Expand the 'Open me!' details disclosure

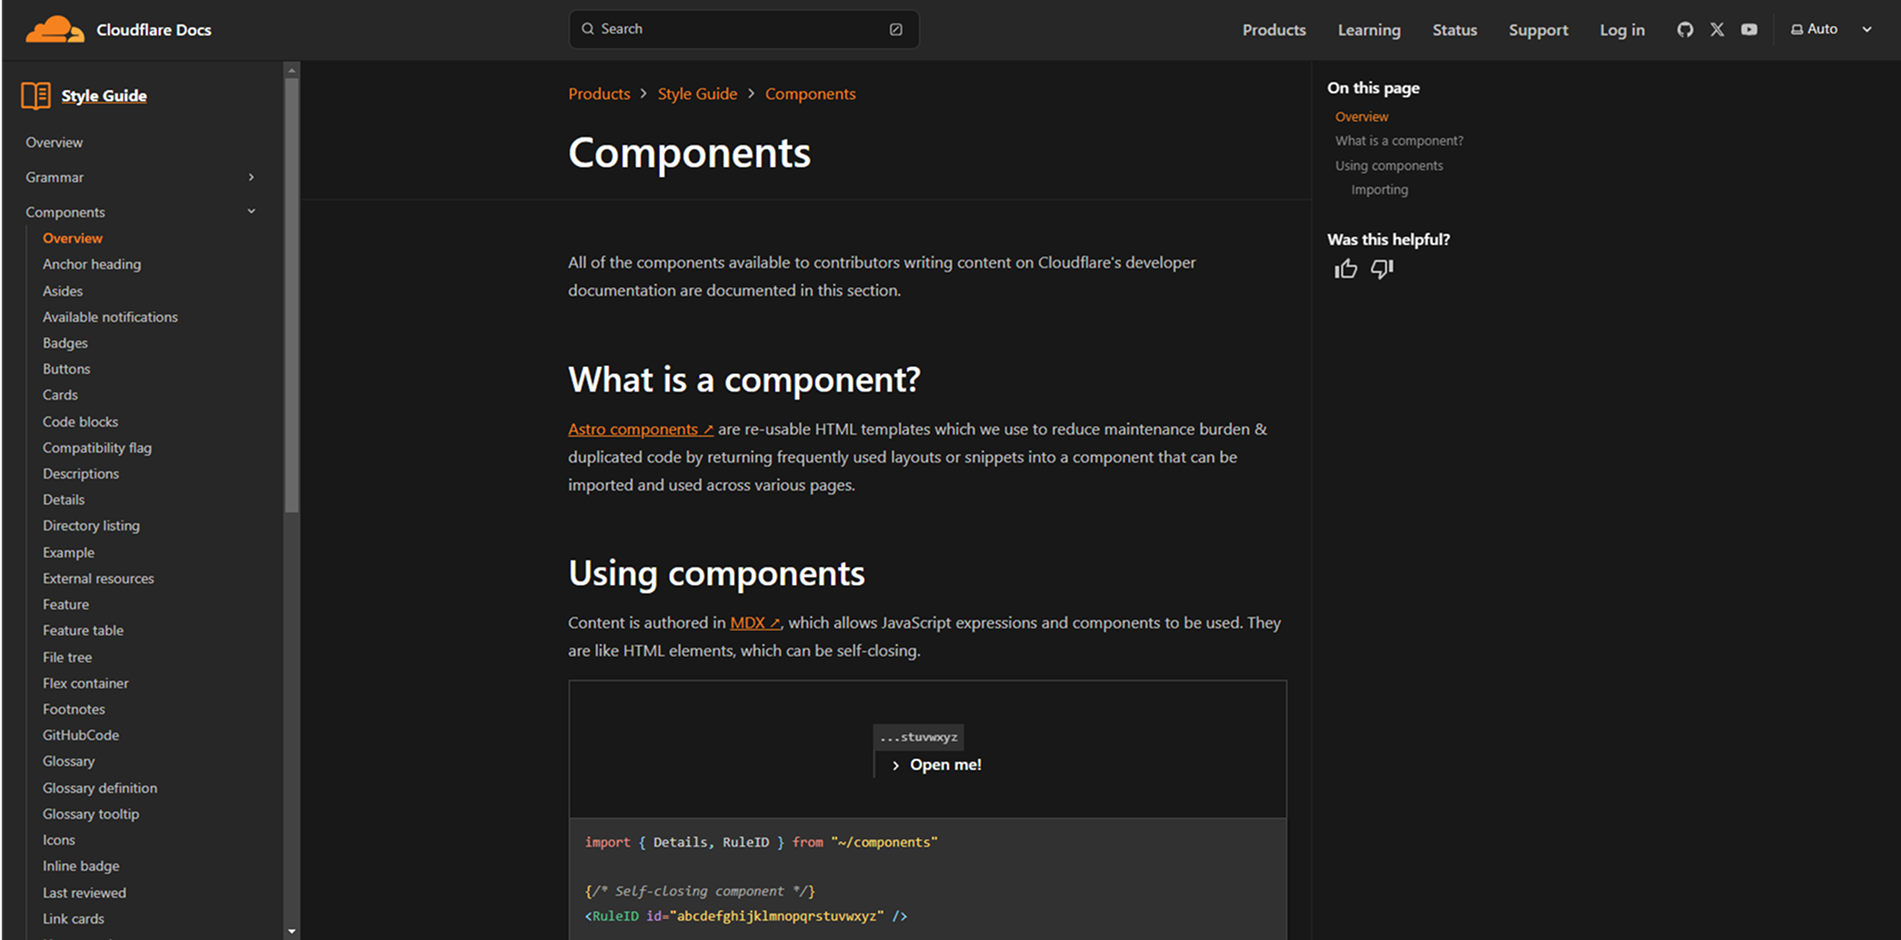click(936, 765)
